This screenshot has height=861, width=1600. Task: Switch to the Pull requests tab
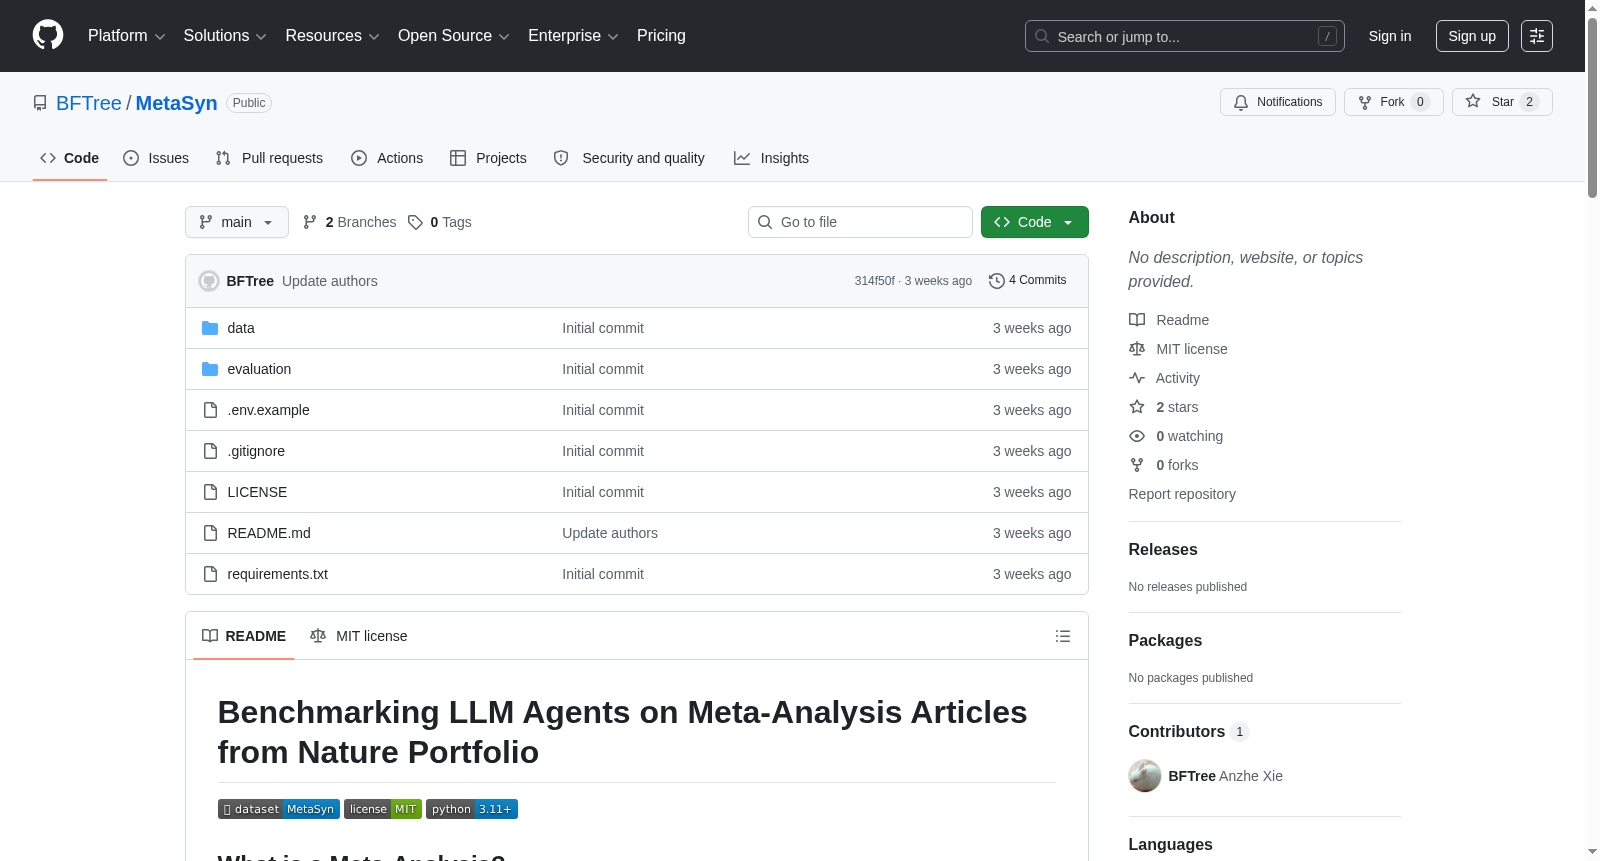(269, 158)
